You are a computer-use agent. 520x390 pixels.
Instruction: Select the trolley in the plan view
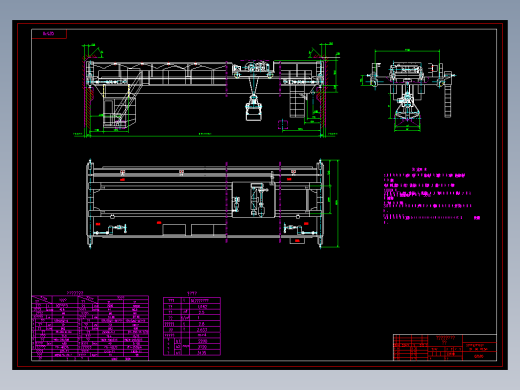(253, 199)
